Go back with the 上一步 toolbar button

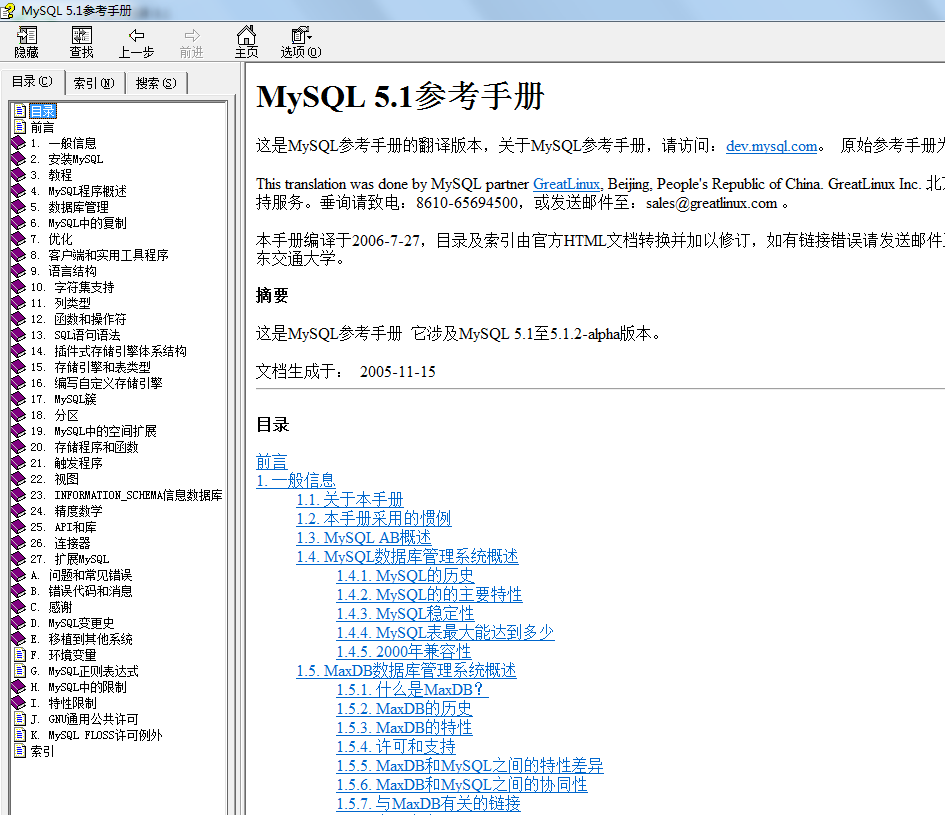136,42
